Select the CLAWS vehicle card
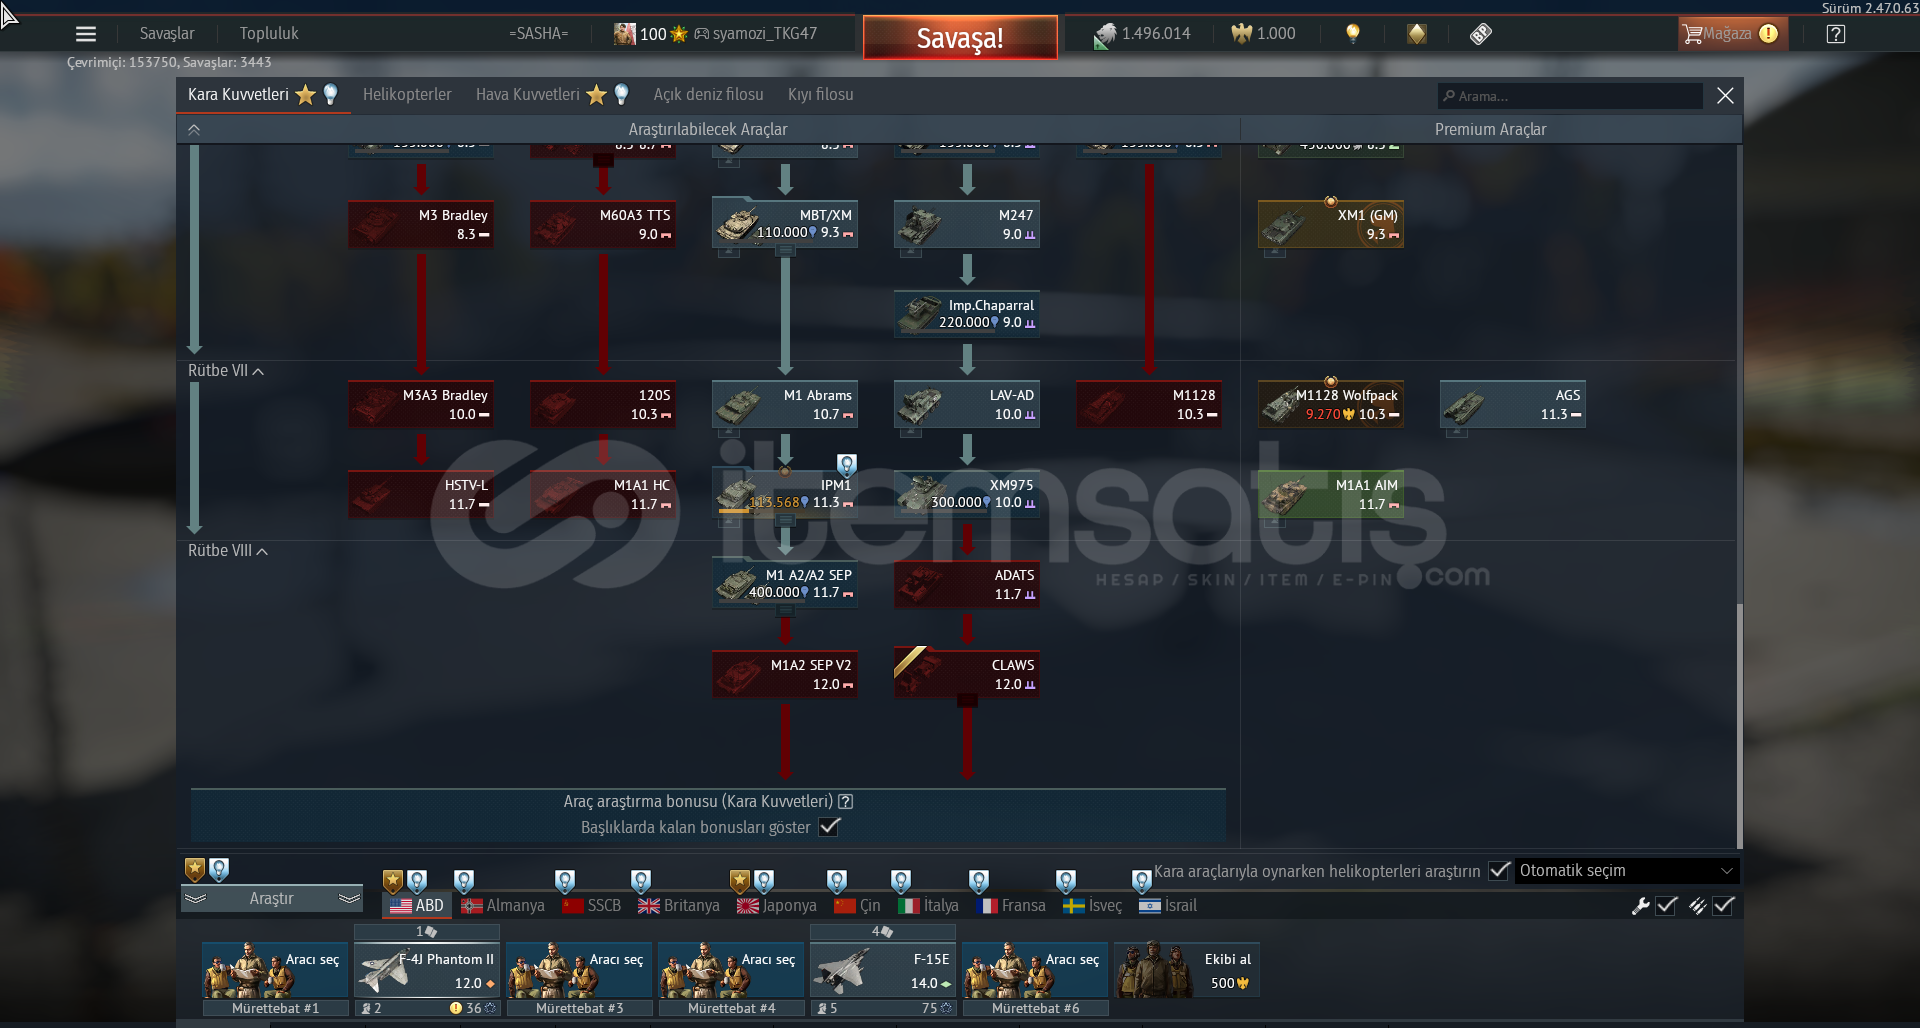1920x1028 pixels. [967, 675]
